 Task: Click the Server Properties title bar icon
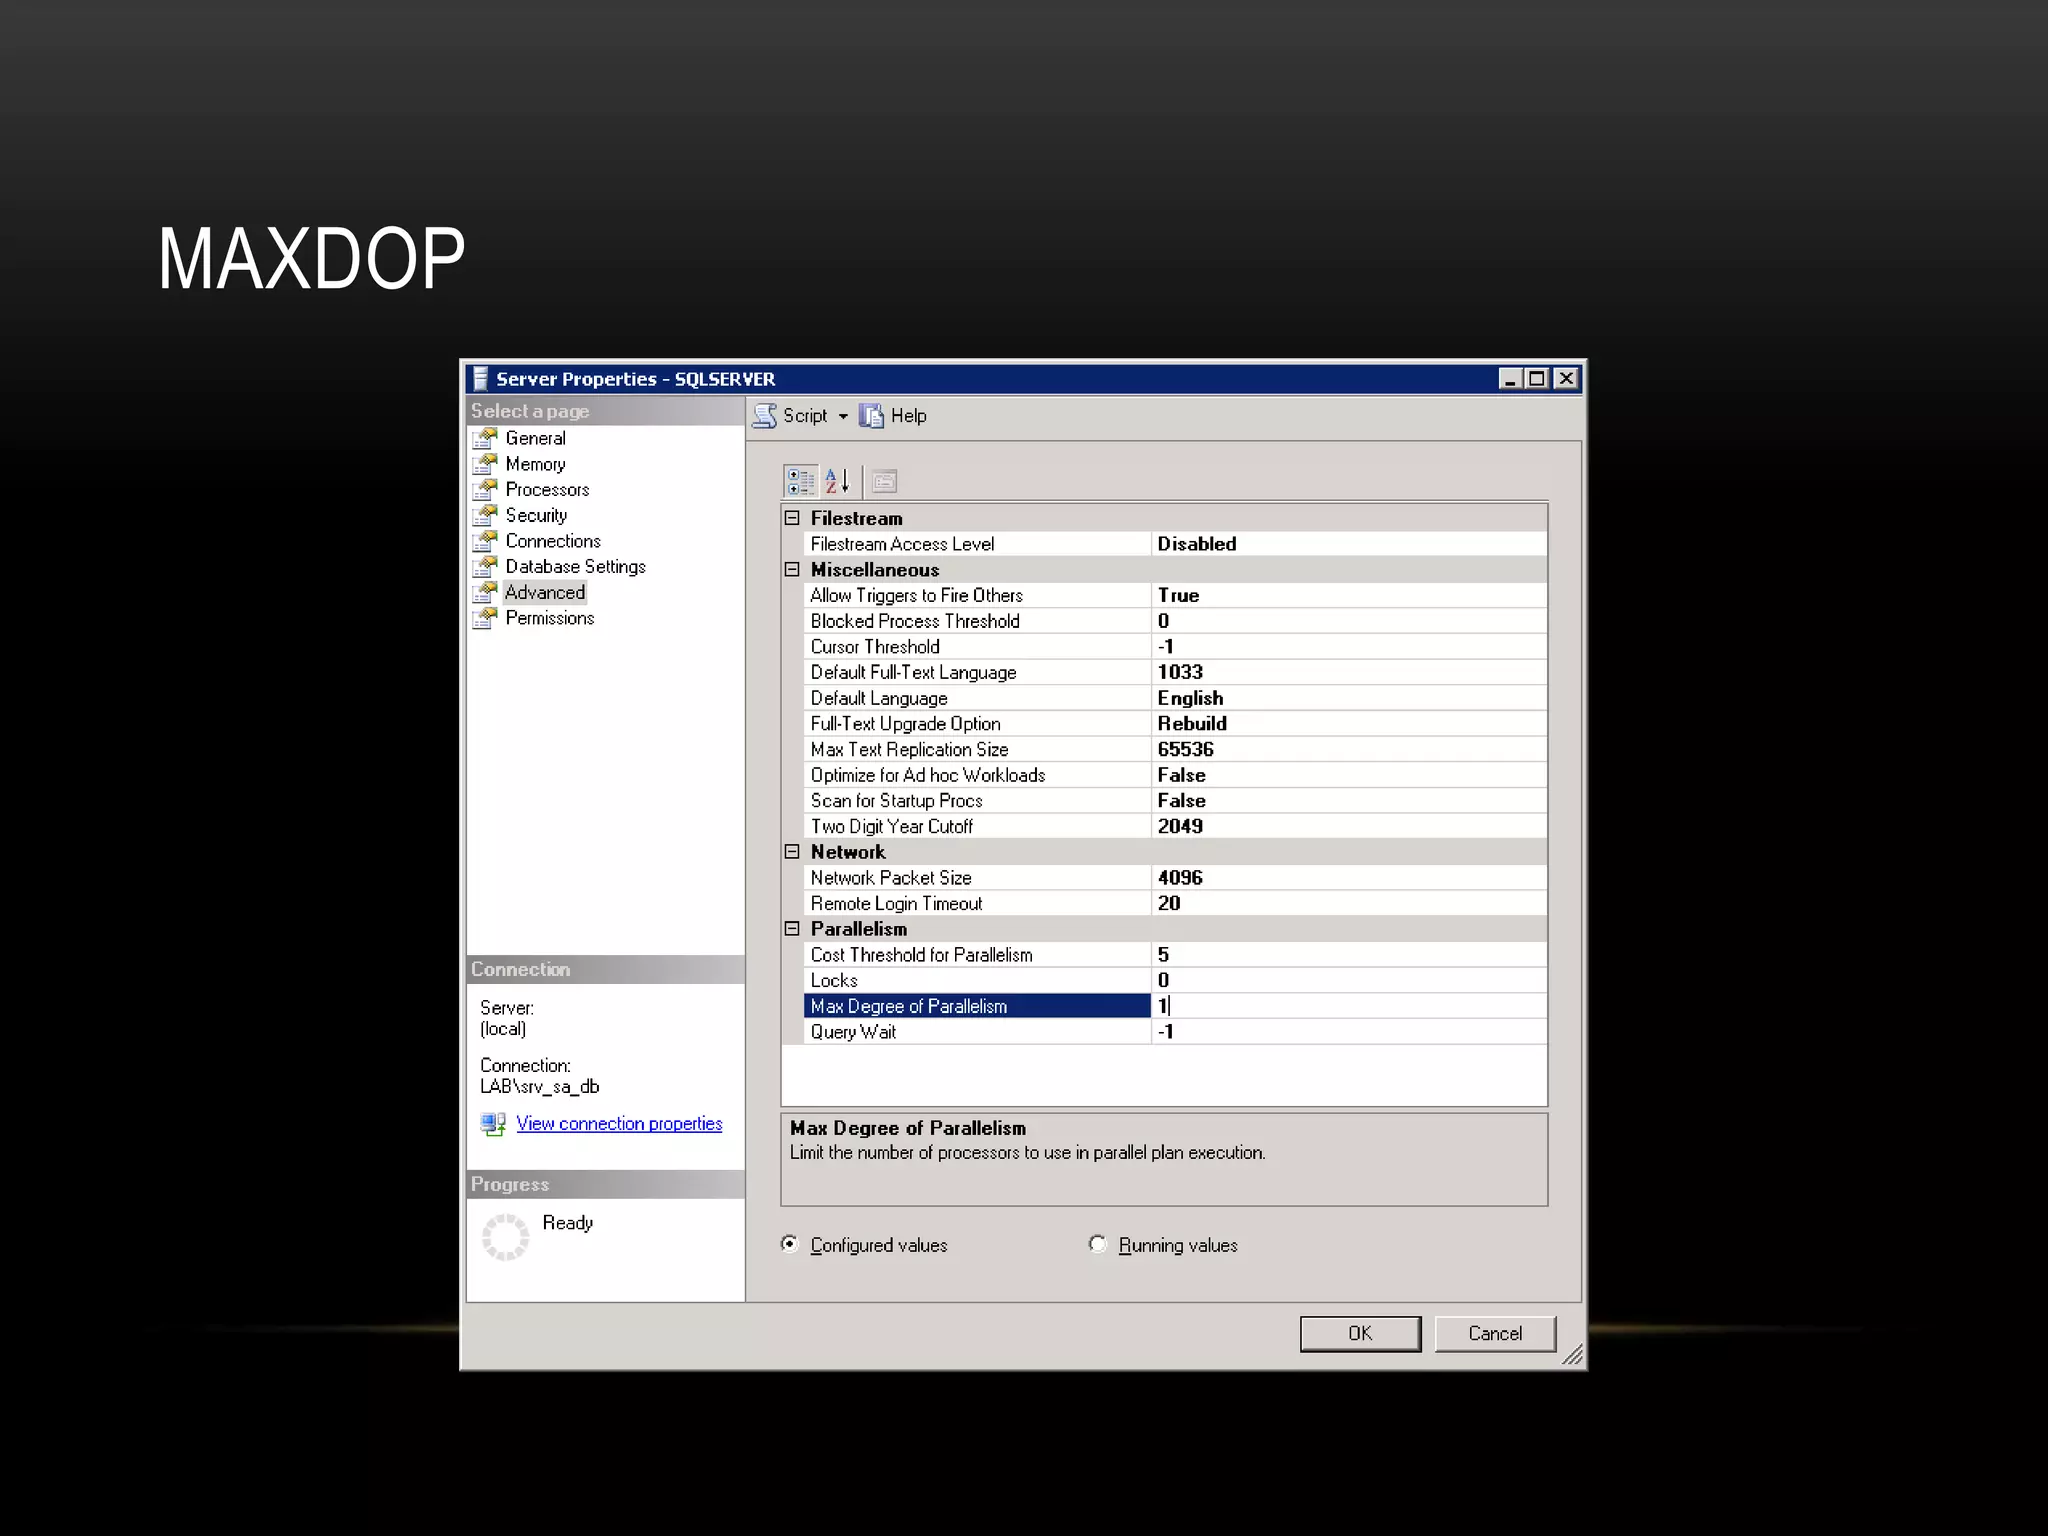click(480, 379)
